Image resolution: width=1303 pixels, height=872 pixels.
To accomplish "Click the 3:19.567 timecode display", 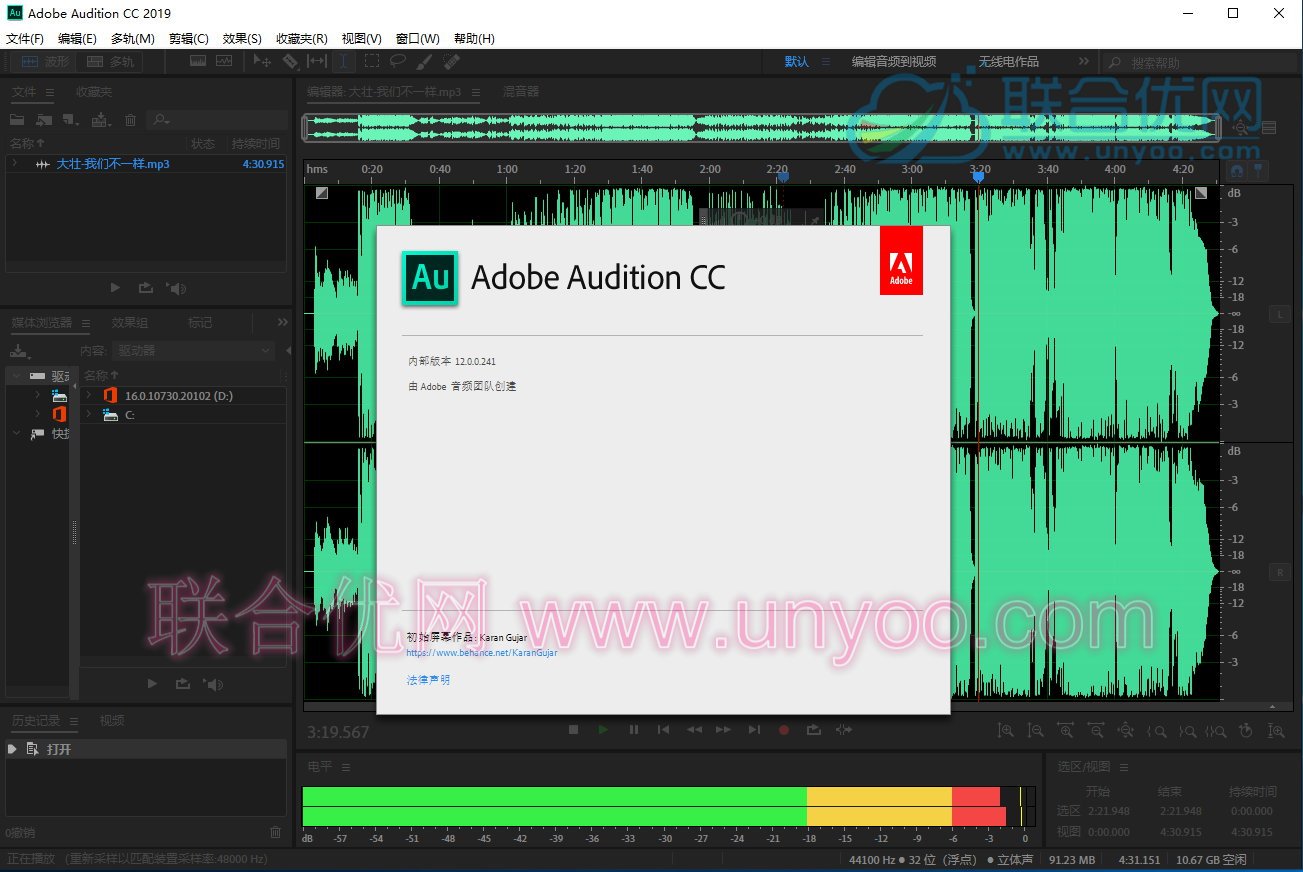I will tap(338, 732).
